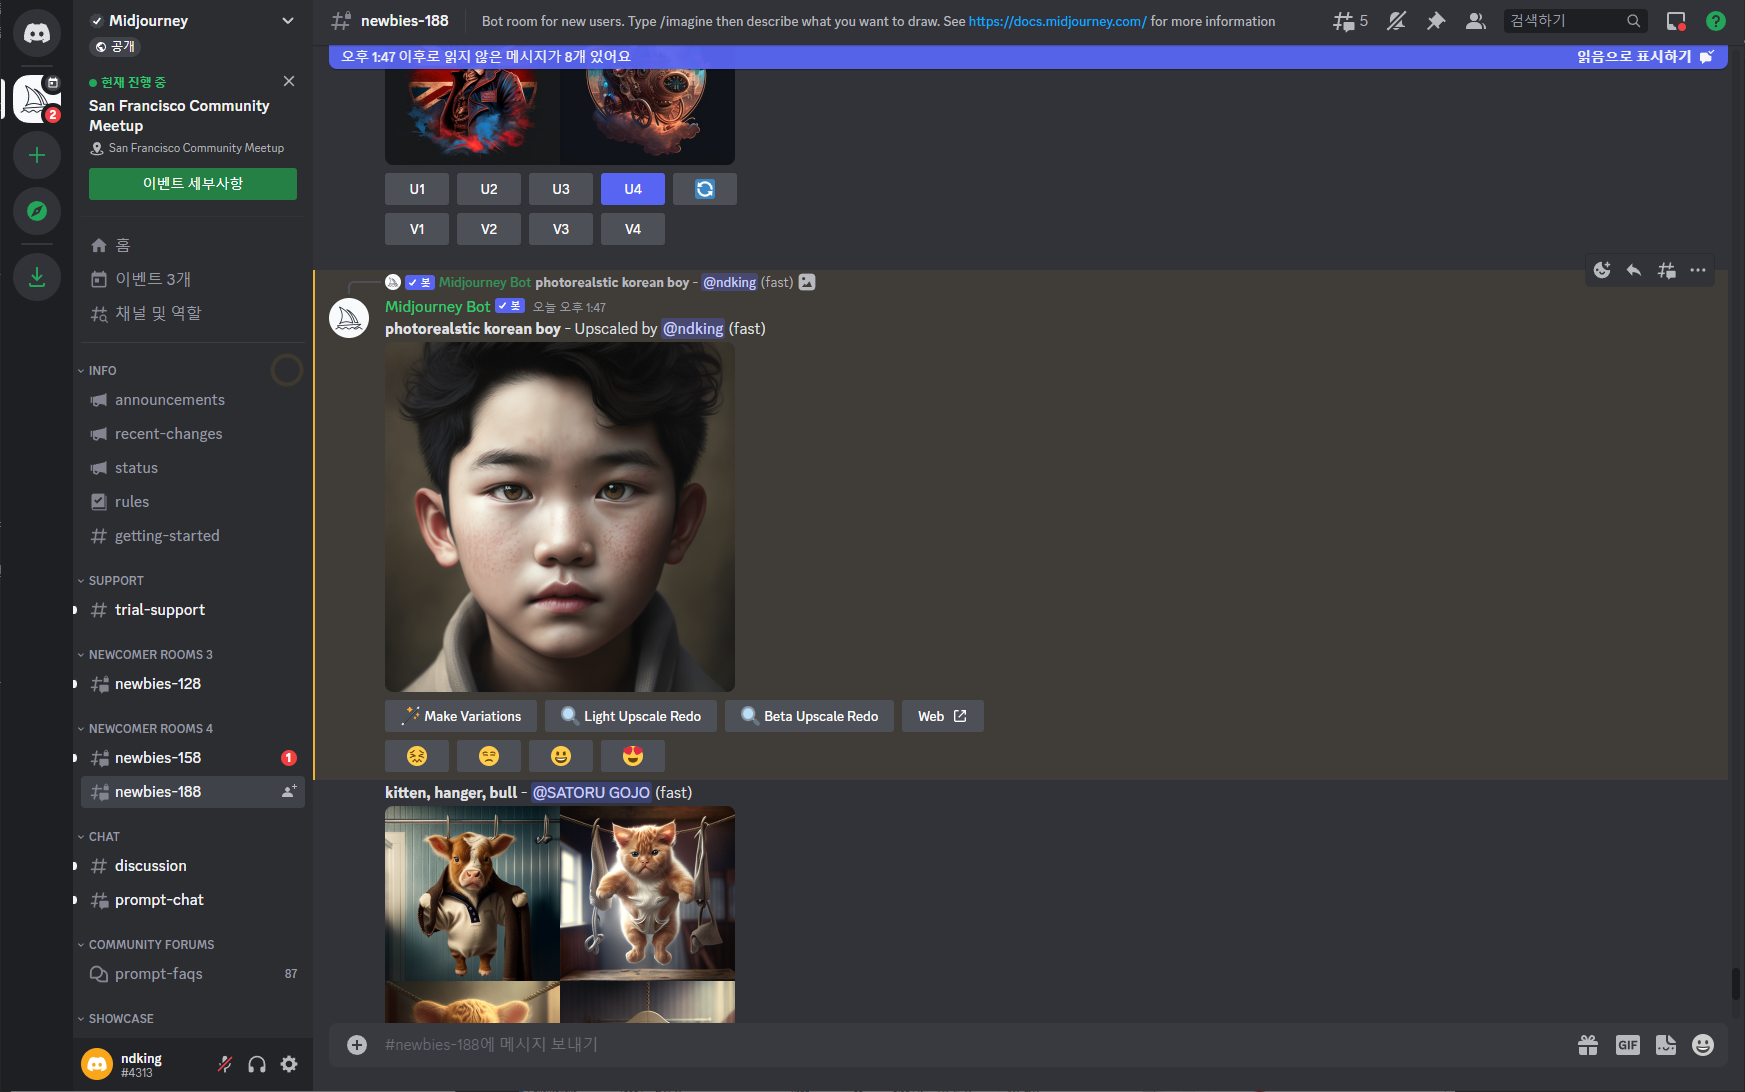This screenshot has width=1745, height=1092.
Task: Click Make Variations button
Action: 461,716
